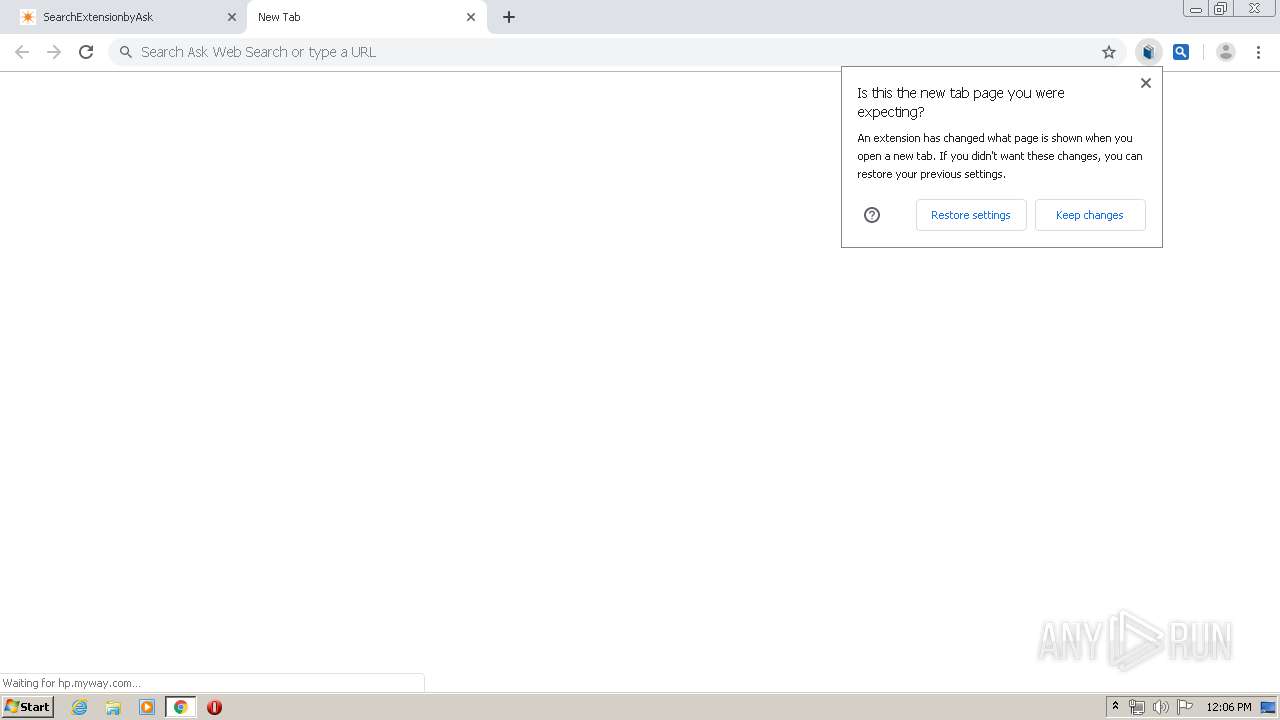Open the blue book extension icon
1280x720 pixels.
1149,52
